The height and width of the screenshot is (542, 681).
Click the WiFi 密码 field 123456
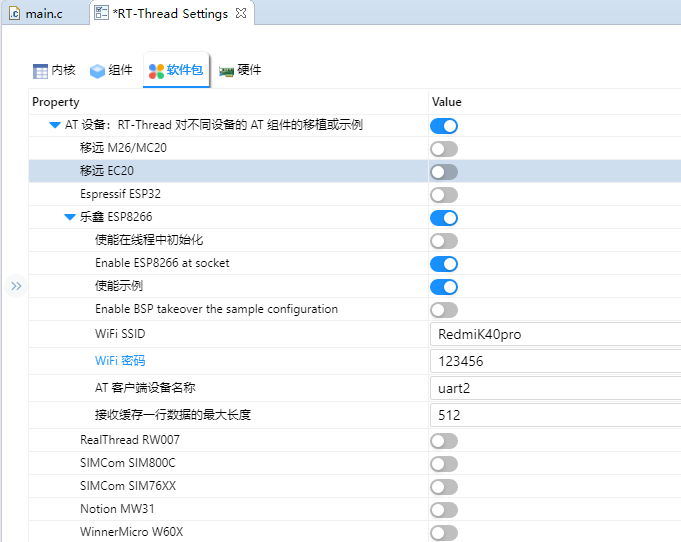(x=555, y=361)
